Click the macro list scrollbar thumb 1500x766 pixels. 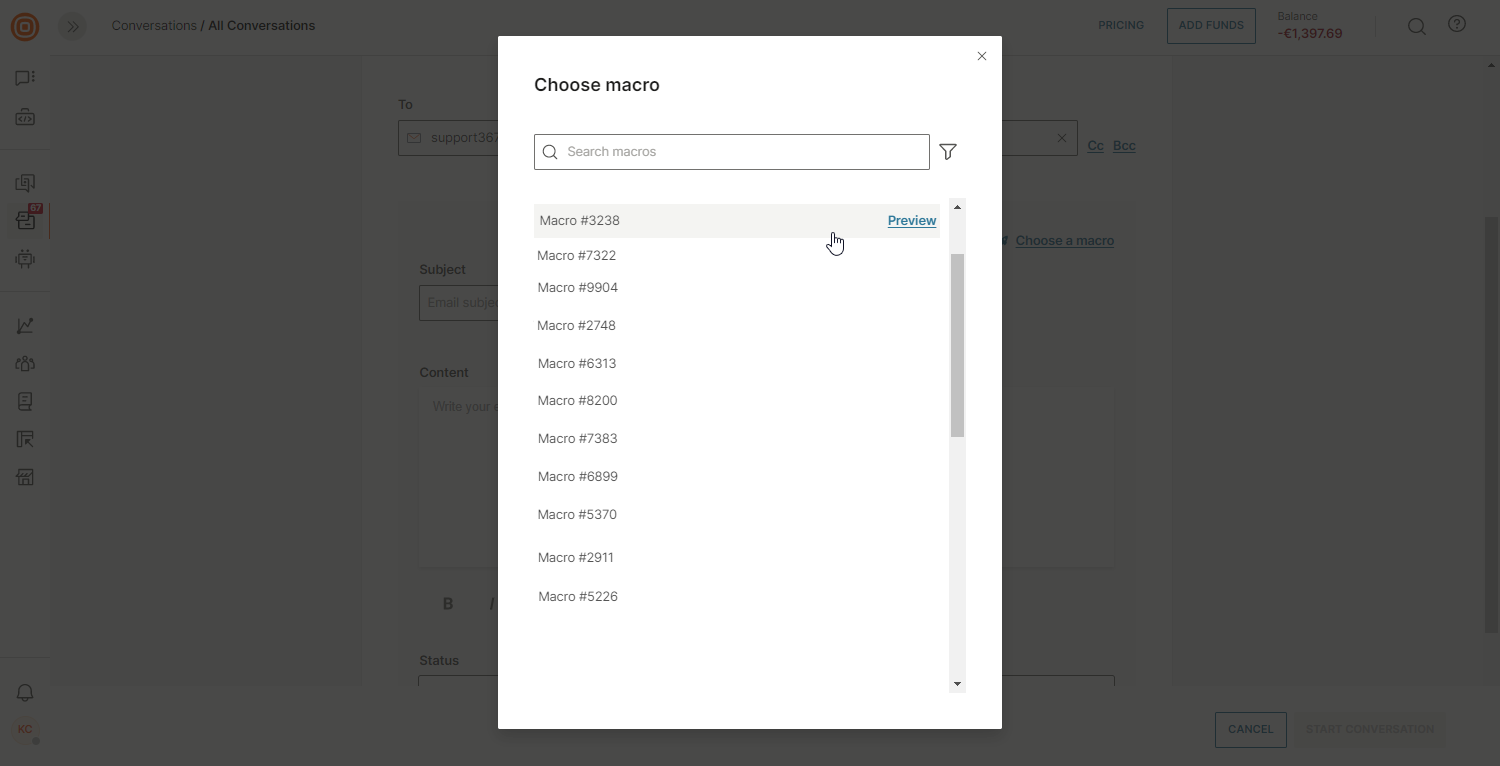[x=957, y=345]
